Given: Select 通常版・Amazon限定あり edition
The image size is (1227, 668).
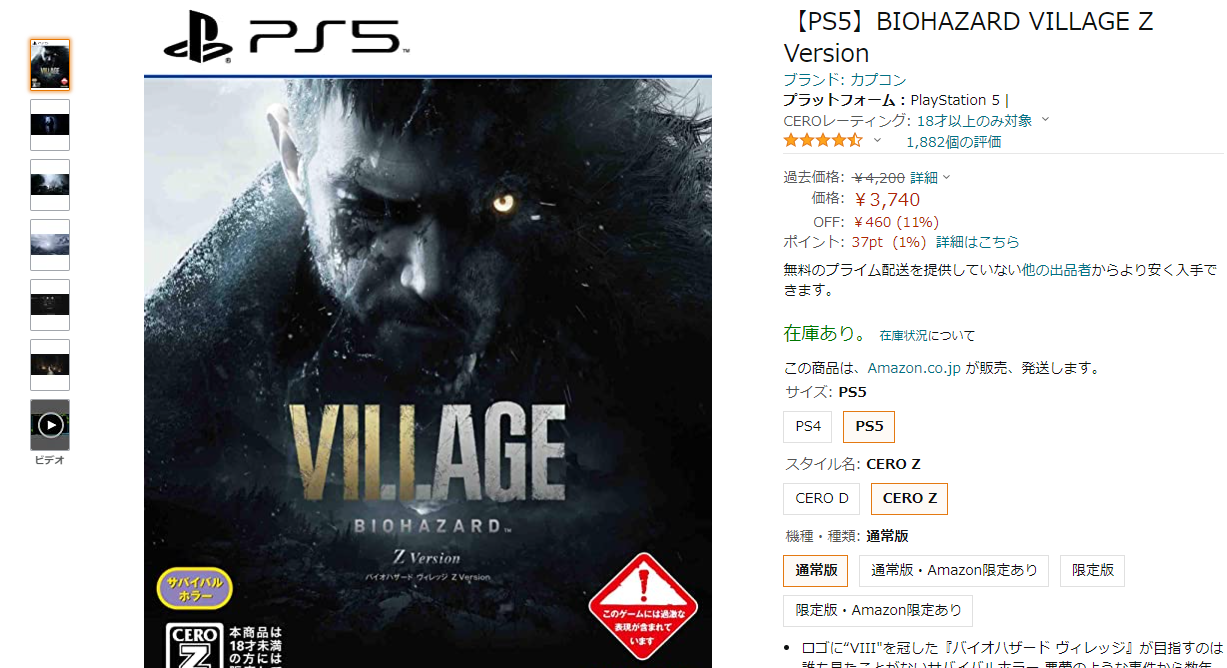Looking at the screenshot, I should click(954, 570).
